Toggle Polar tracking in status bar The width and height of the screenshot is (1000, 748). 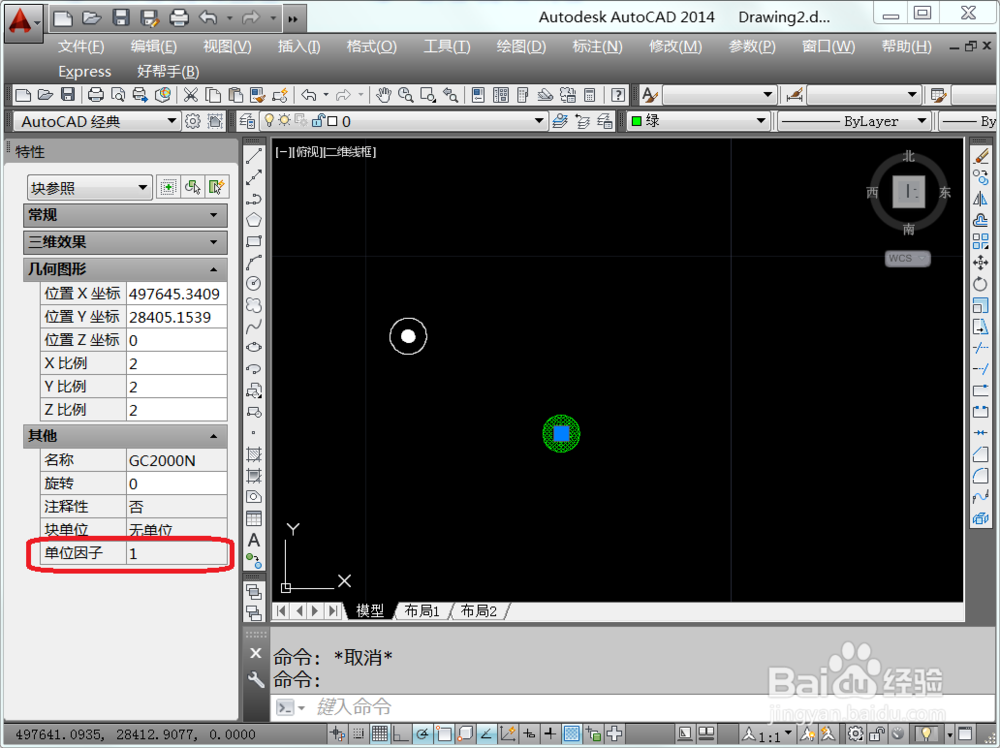(x=422, y=734)
